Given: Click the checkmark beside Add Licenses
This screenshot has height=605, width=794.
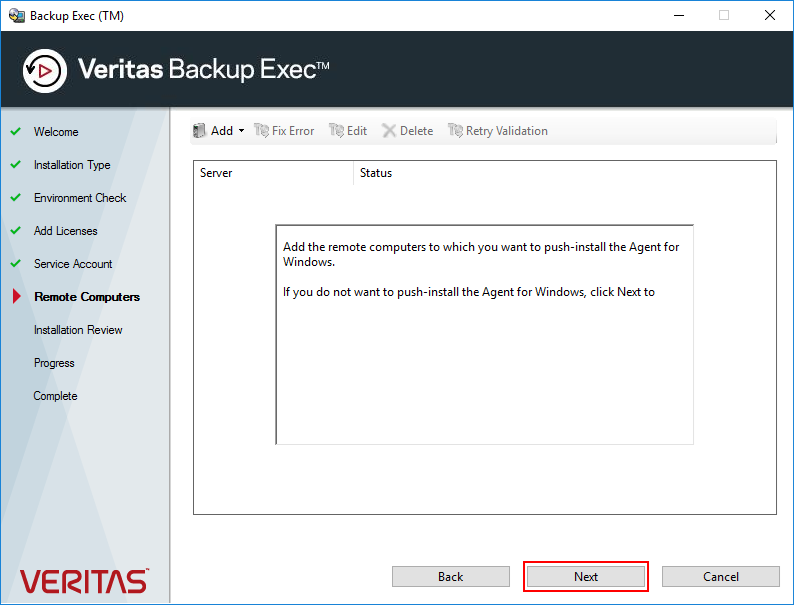Looking at the screenshot, I should [x=16, y=230].
